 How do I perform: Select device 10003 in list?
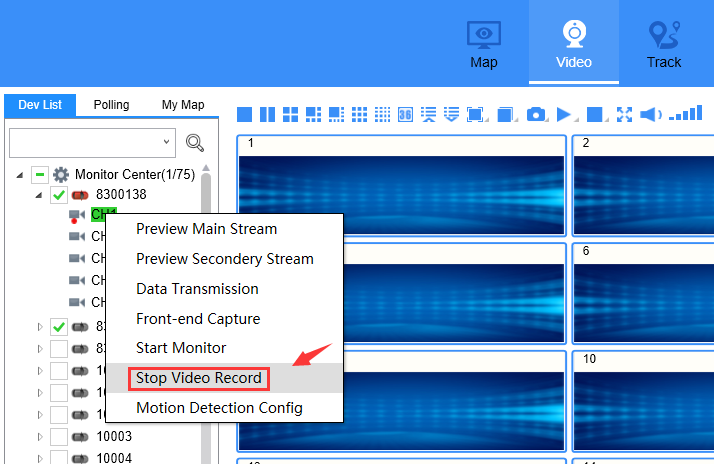coord(114,436)
